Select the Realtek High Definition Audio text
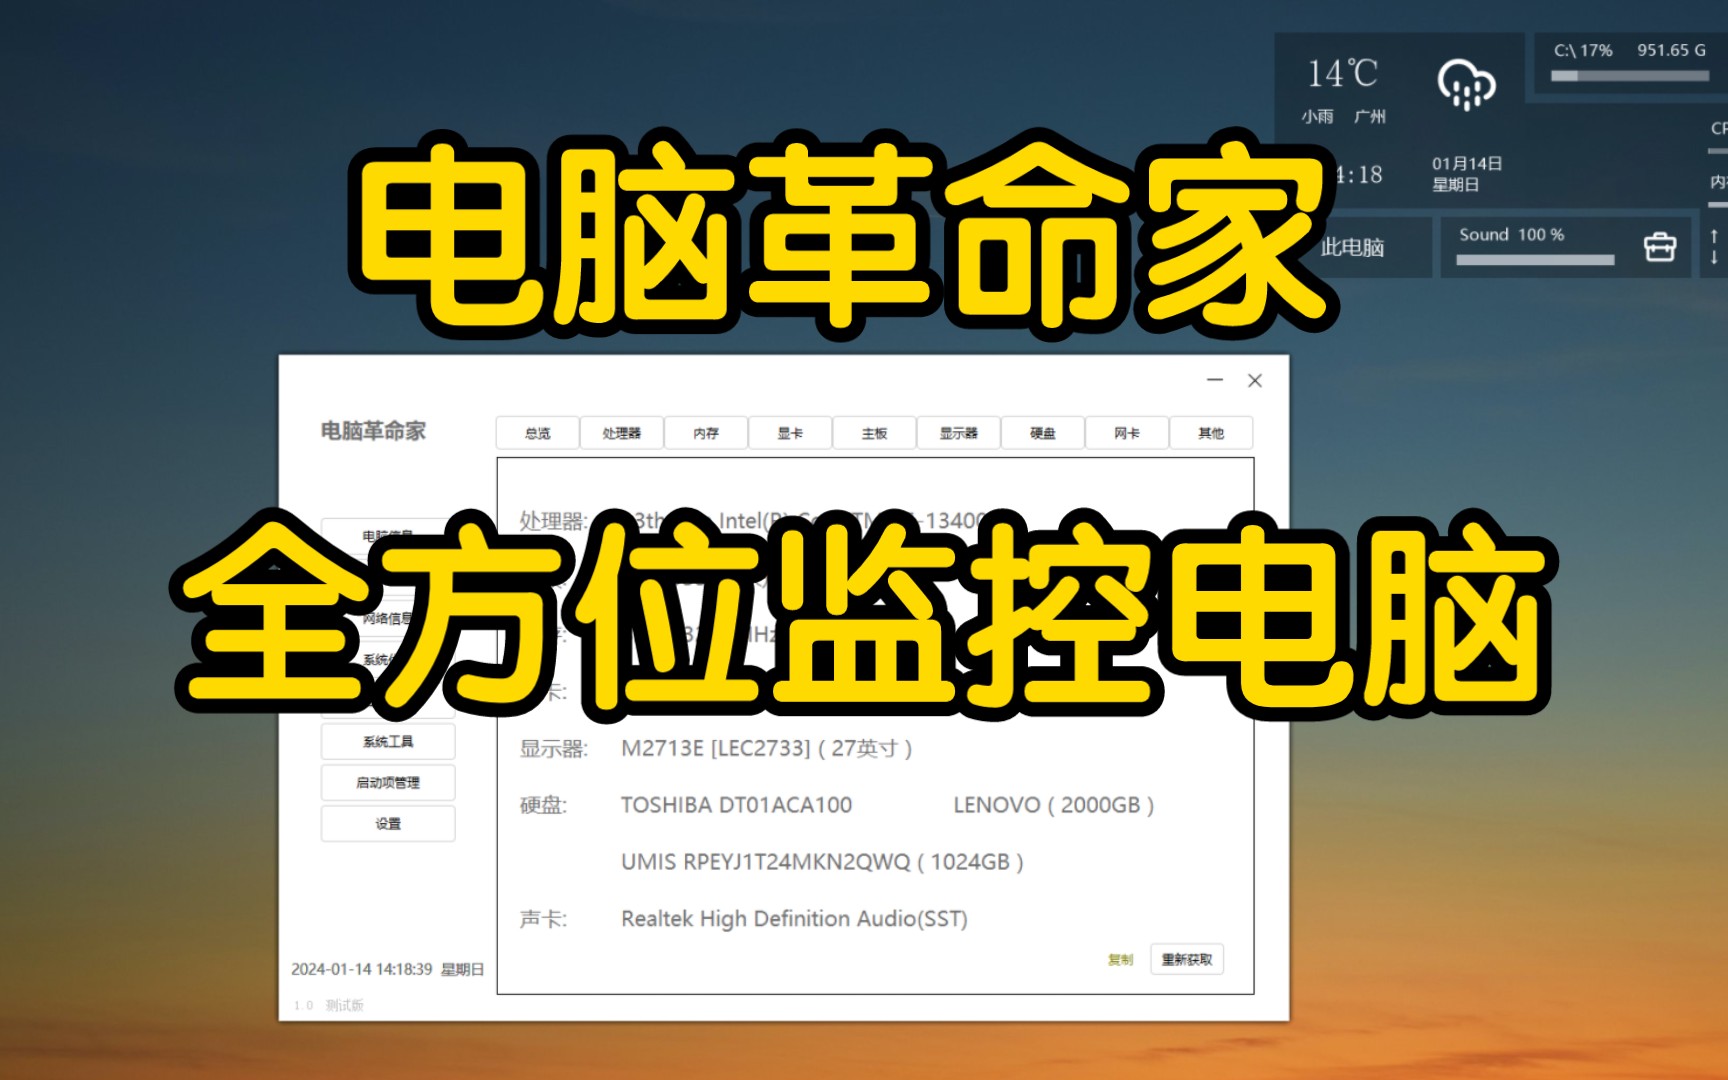This screenshot has width=1728, height=1080. [x=794, y=919]
